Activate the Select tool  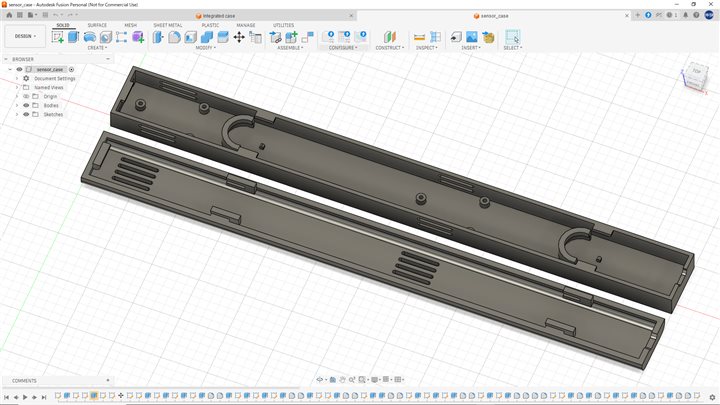click(x=512, y=37)
